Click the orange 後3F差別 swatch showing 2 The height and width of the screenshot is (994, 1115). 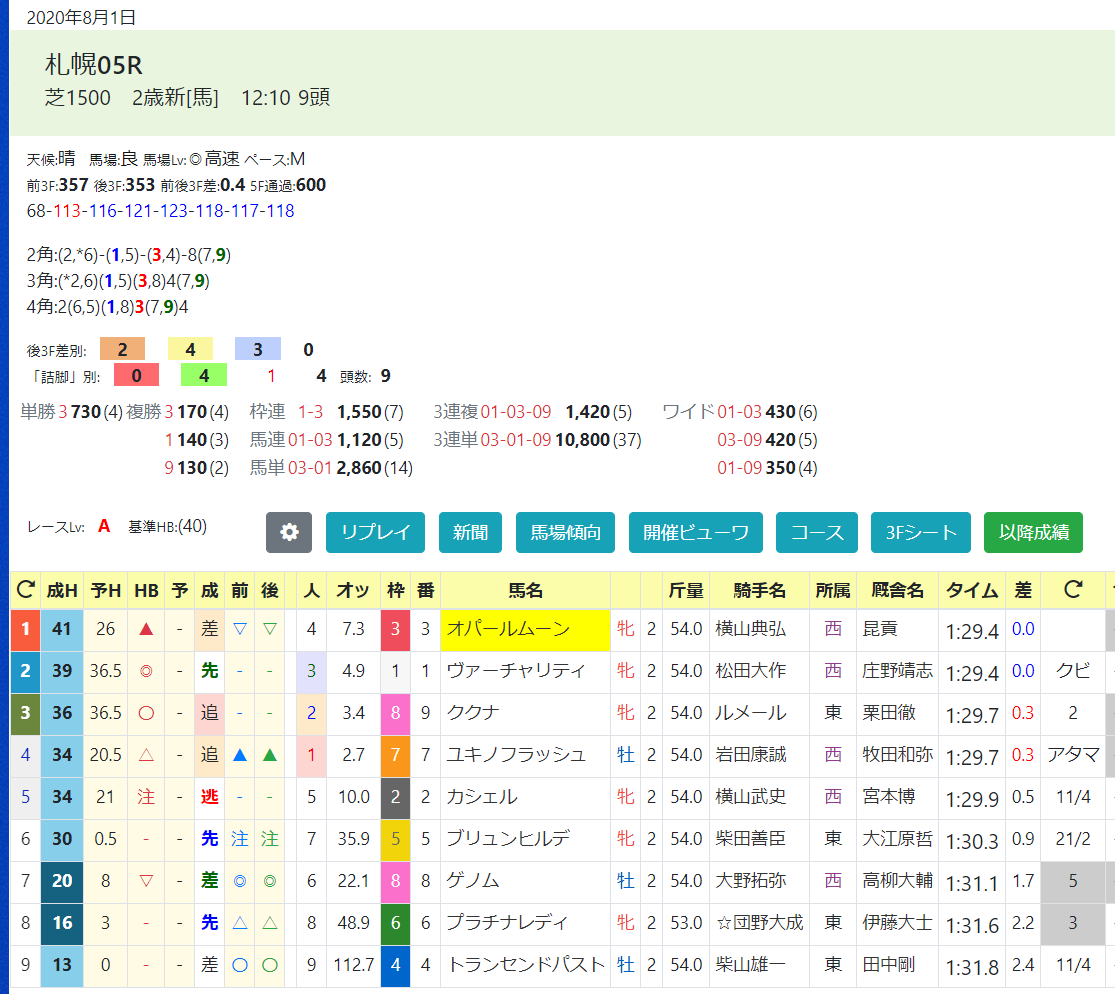coord(122,349)
